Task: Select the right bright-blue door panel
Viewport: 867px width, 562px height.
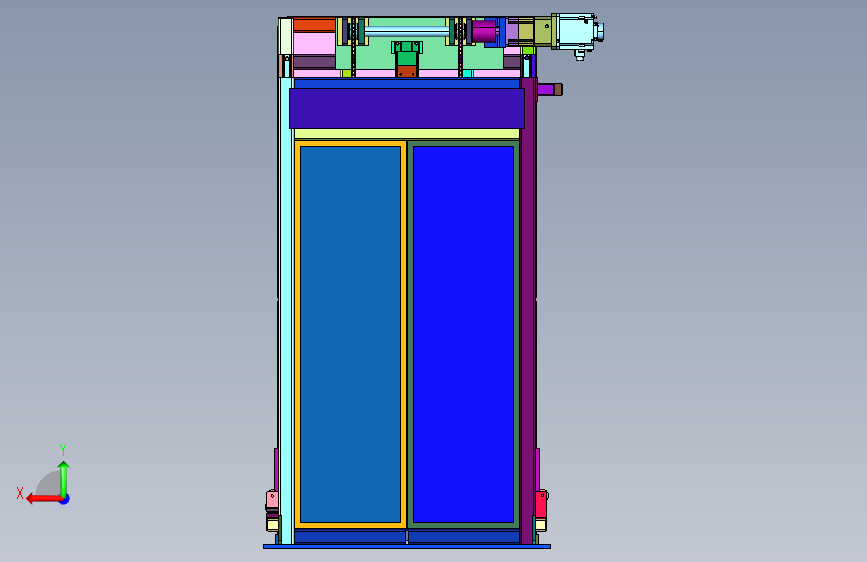Action: click(x=463, y=334)
